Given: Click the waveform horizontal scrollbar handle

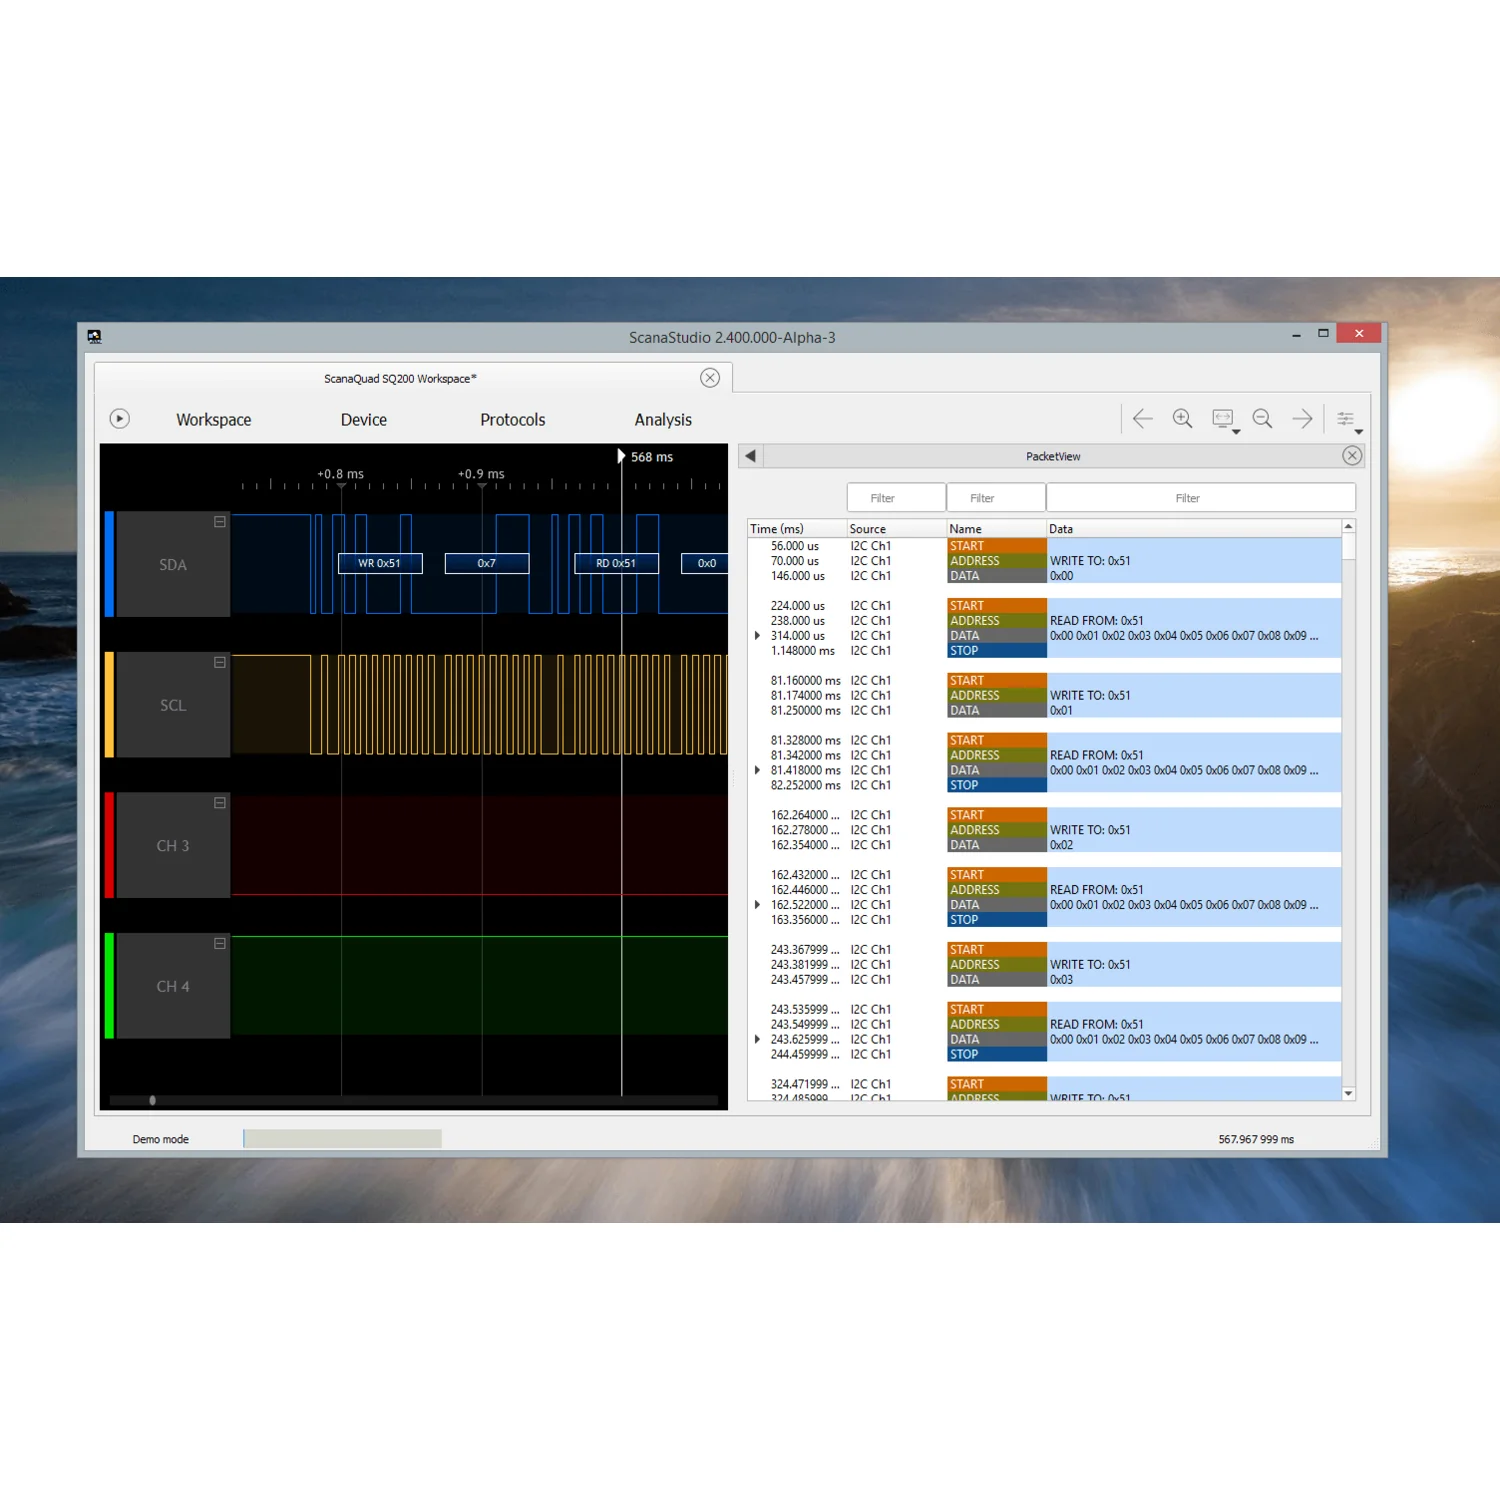Looking at the screenshot, I should [152, 1100].
